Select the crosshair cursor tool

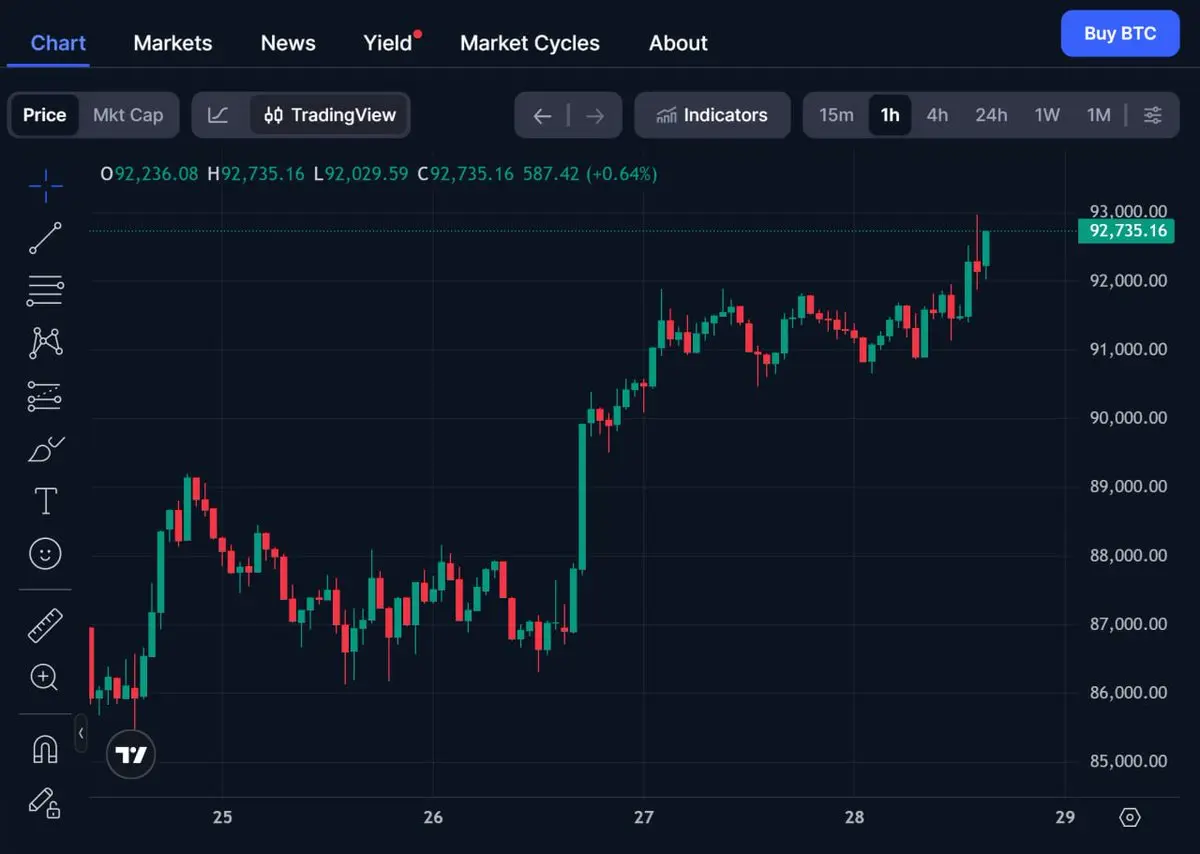pos(45,185)
